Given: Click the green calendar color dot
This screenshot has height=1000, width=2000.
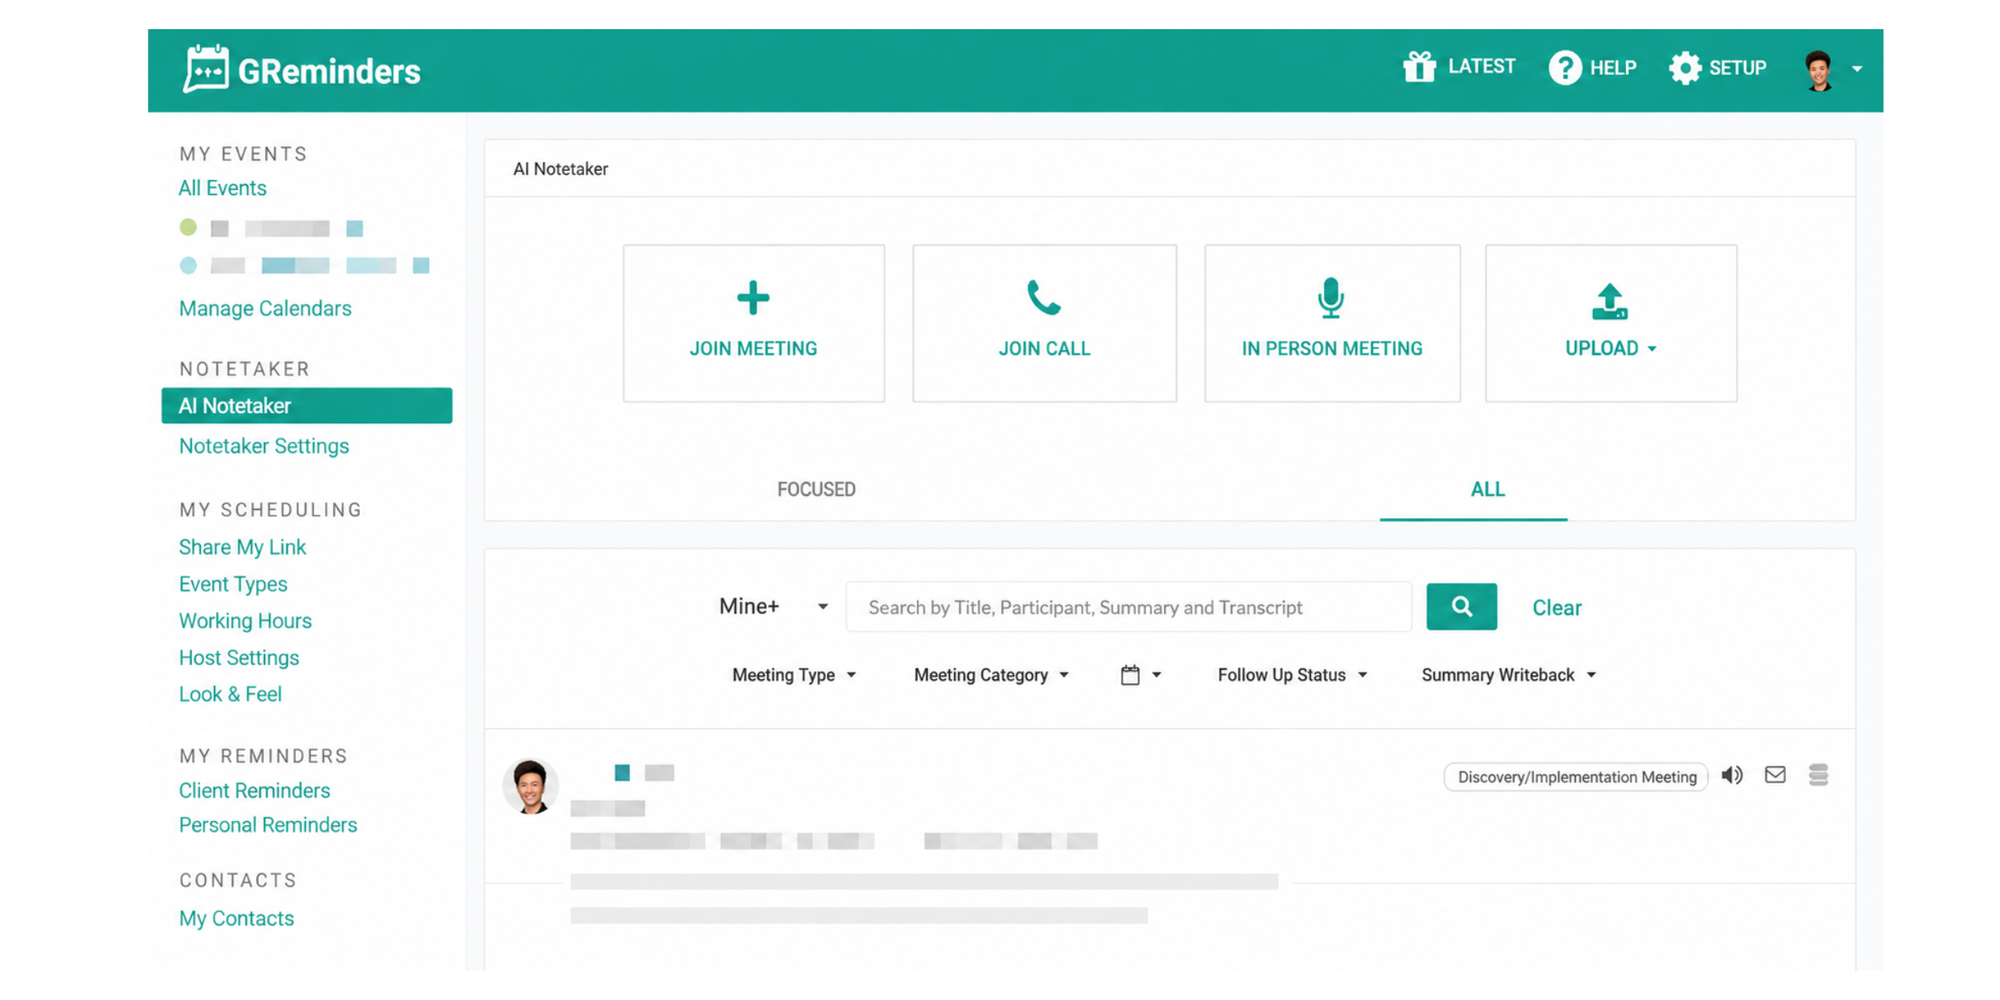Looking at the screenshot, I should coord(188,227).
